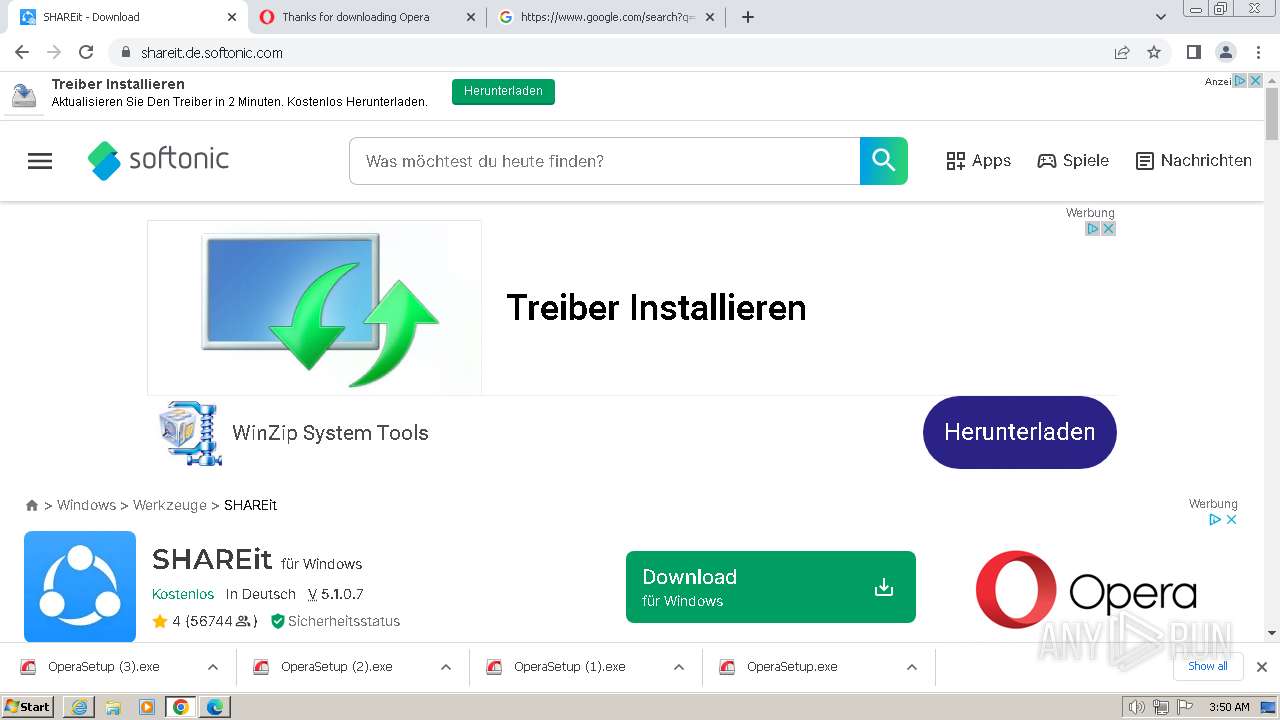Close the Google search tab
The width and height of the screenshot is (1280, 720).
[x=710, y=17]
